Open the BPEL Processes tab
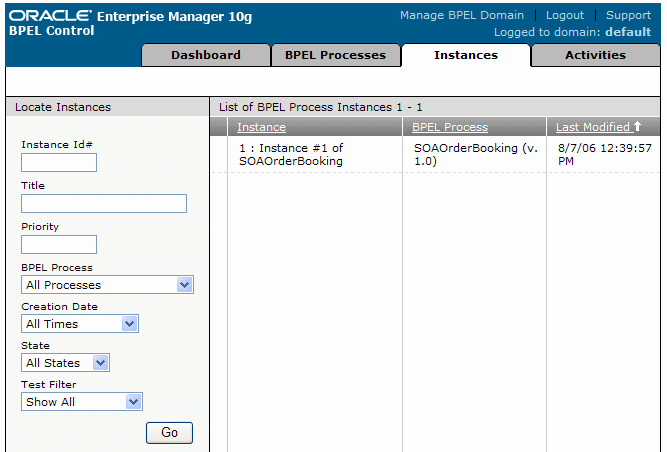This screenshot has height=452, width=667. coord(336,55)
